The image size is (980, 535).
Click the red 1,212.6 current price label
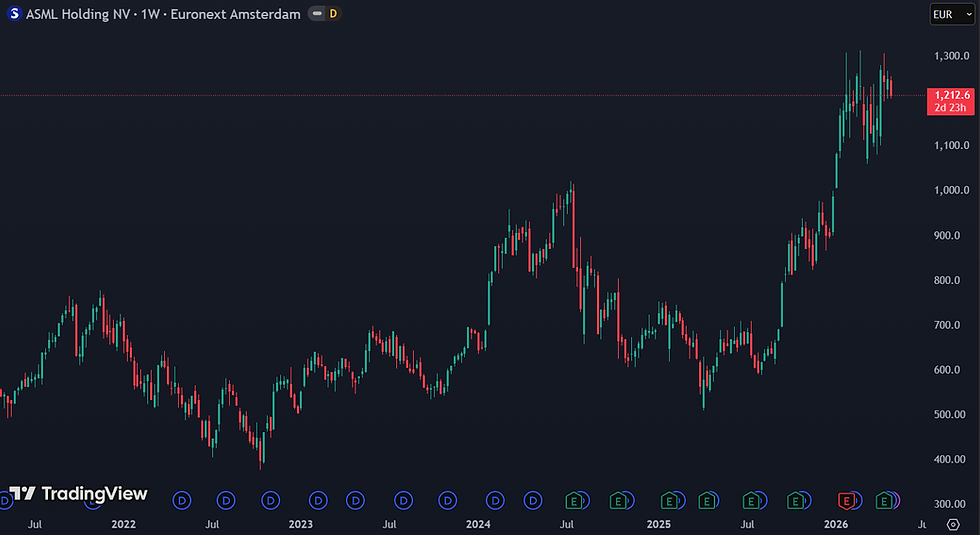pos(952,95)
